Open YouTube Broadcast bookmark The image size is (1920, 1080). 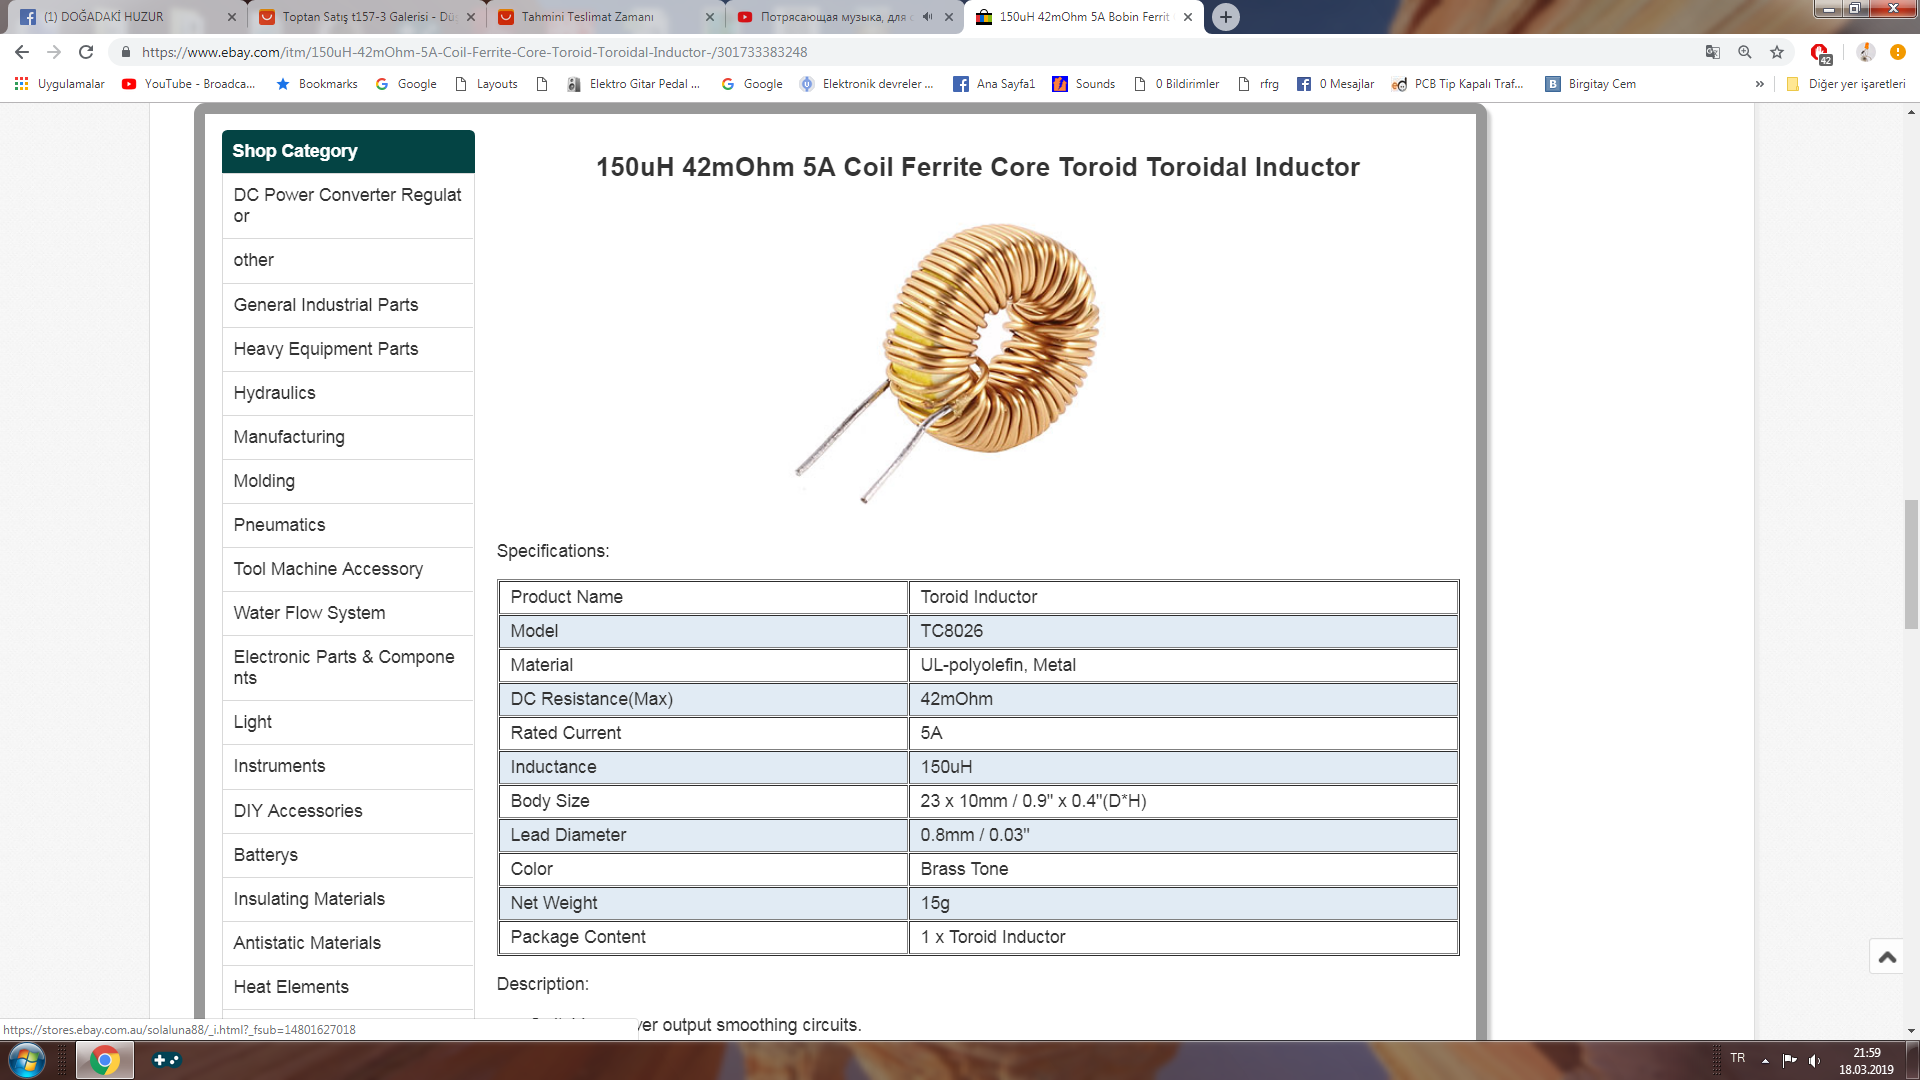click(189, 84)
